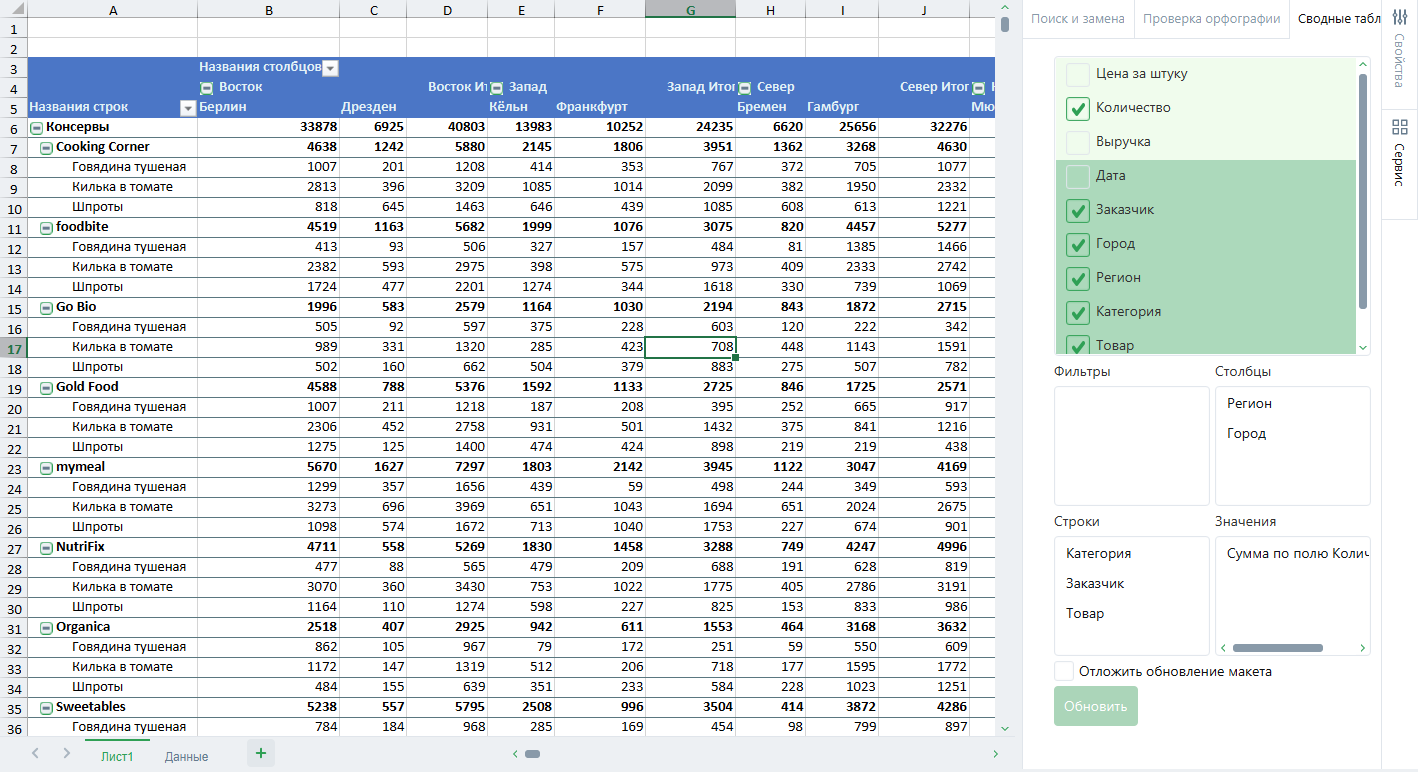Screen dimensions: 1418x772
Task: Switch to the Данные sheet tab
Action: [186, 756]
